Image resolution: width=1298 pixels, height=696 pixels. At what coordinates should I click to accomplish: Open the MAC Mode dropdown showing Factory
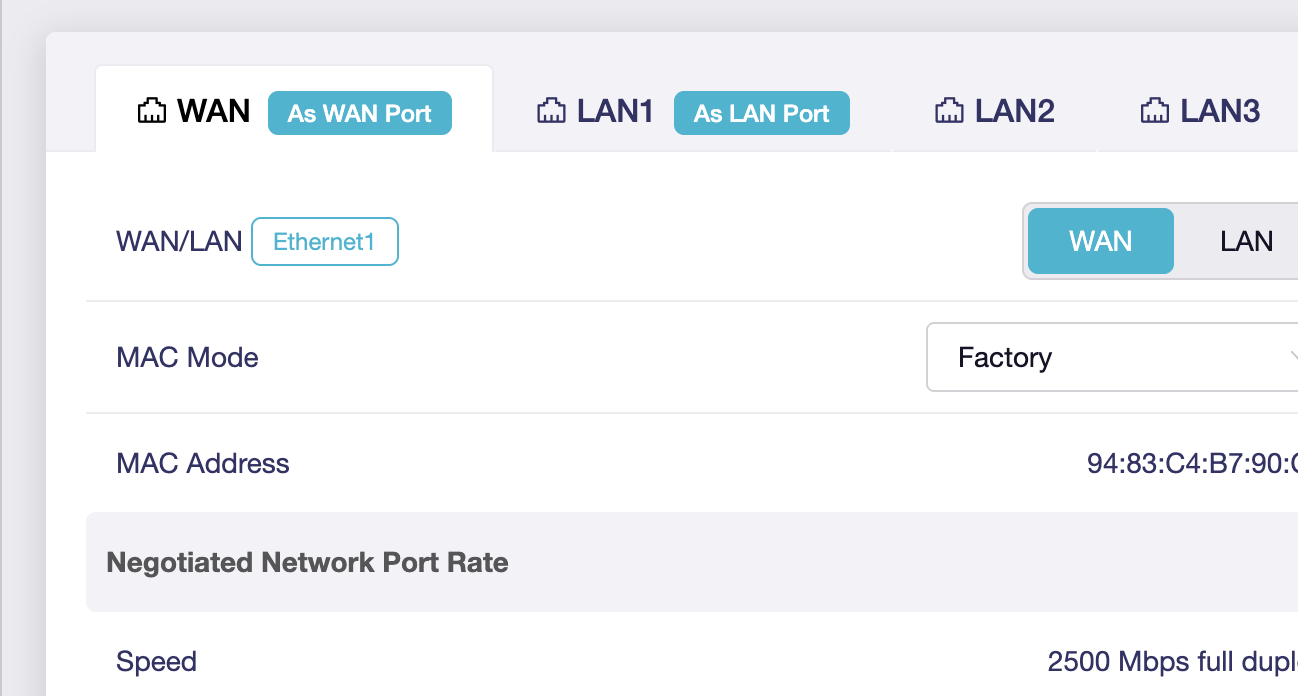[x=1100, y=357]
